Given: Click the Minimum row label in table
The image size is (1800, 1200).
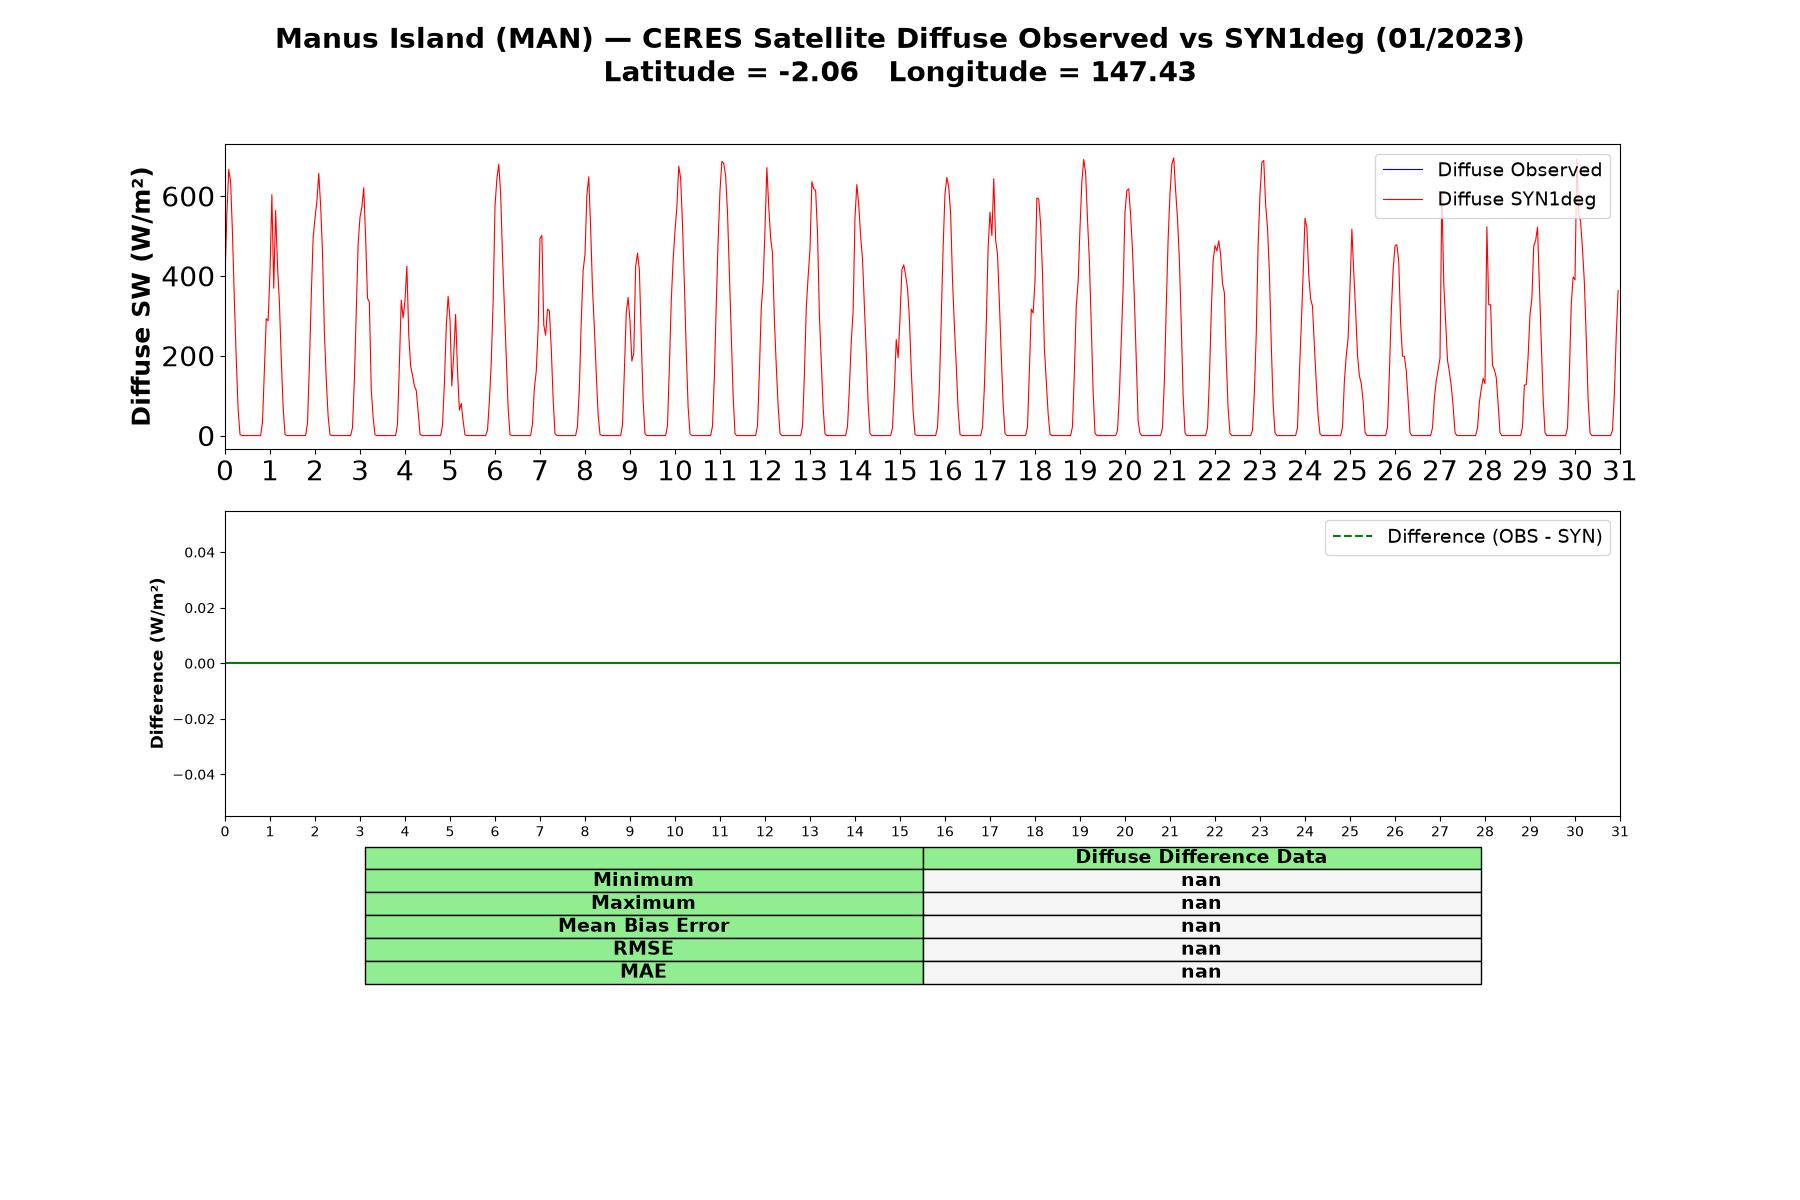Looking at the screenshot, I should [644, 881].
